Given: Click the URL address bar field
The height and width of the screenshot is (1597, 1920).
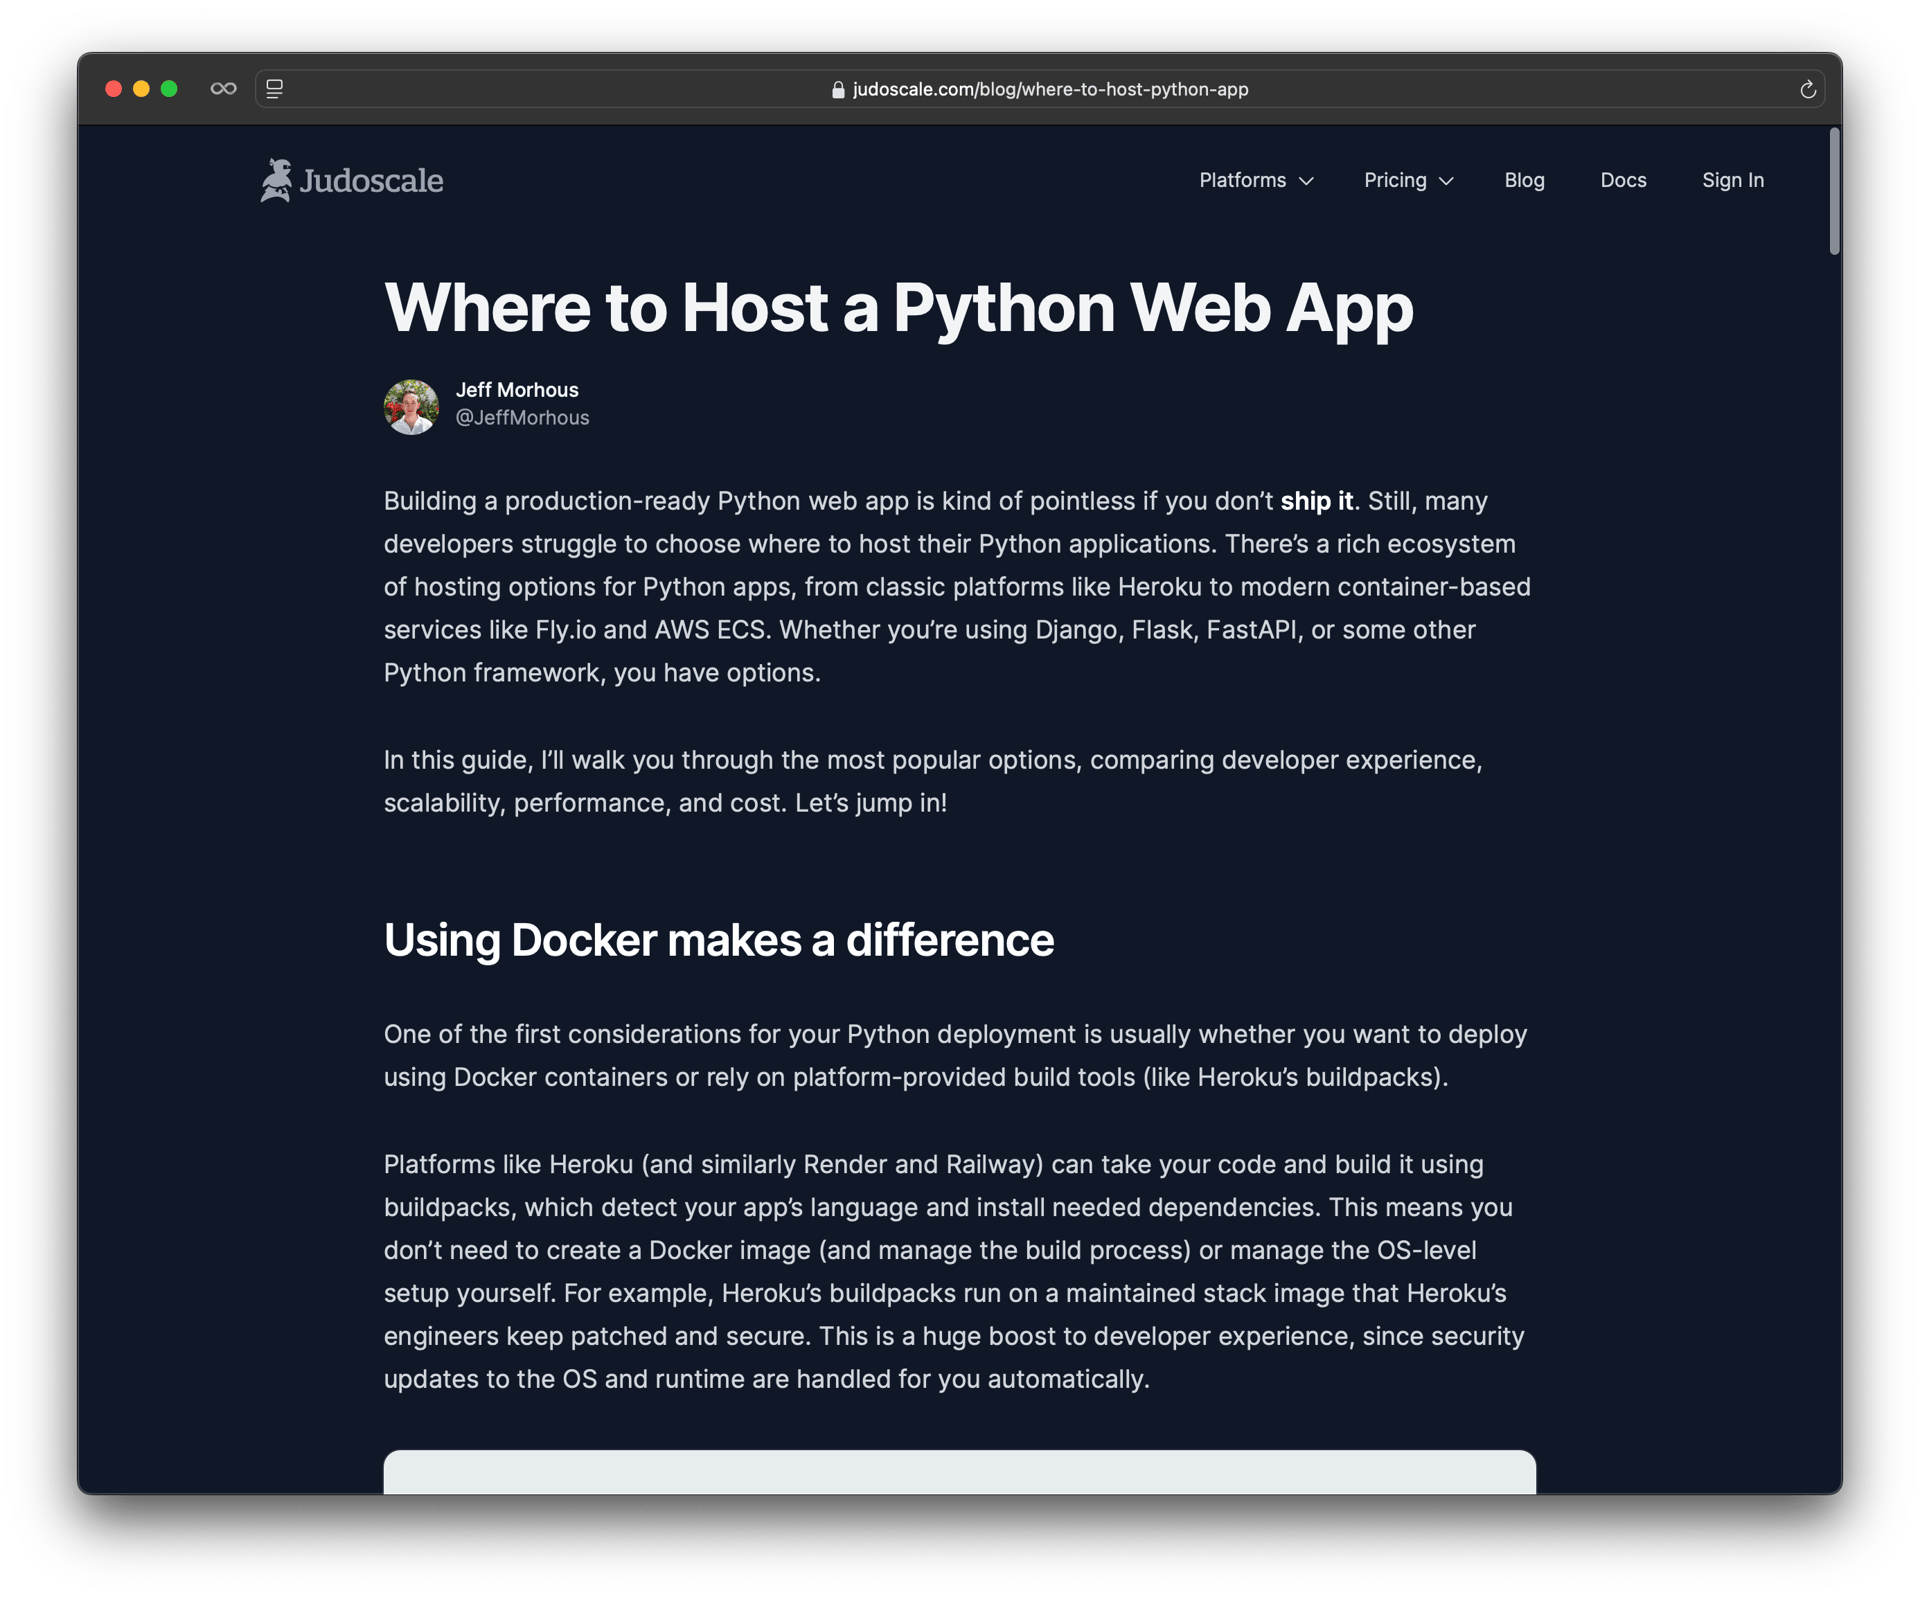Looking at the screenshot, I should point(1050,89).
